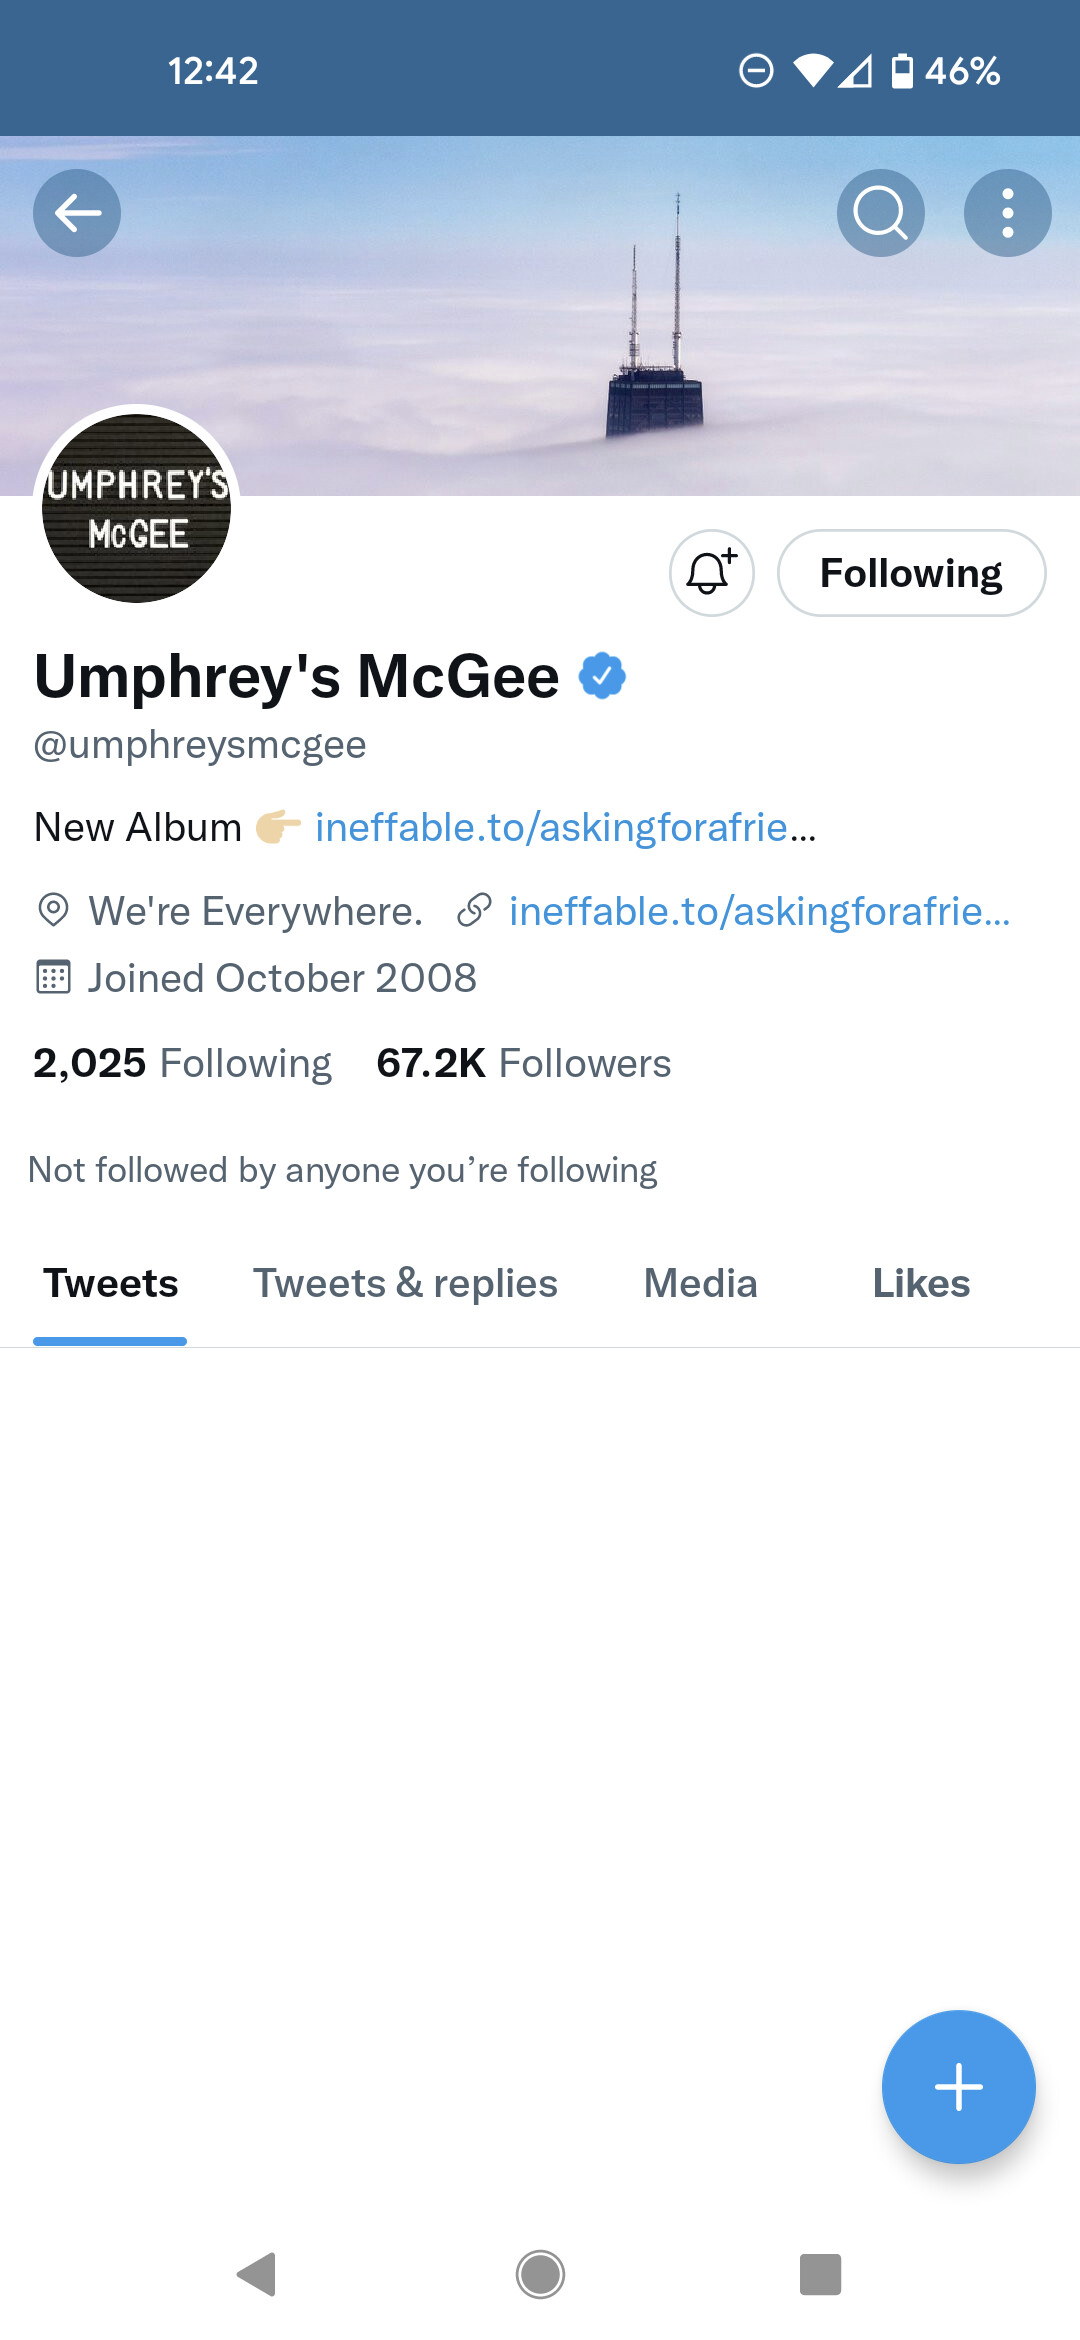Tap the back arrow icon
This screenshot has height=2340, width=1080.
click(77, 213)
